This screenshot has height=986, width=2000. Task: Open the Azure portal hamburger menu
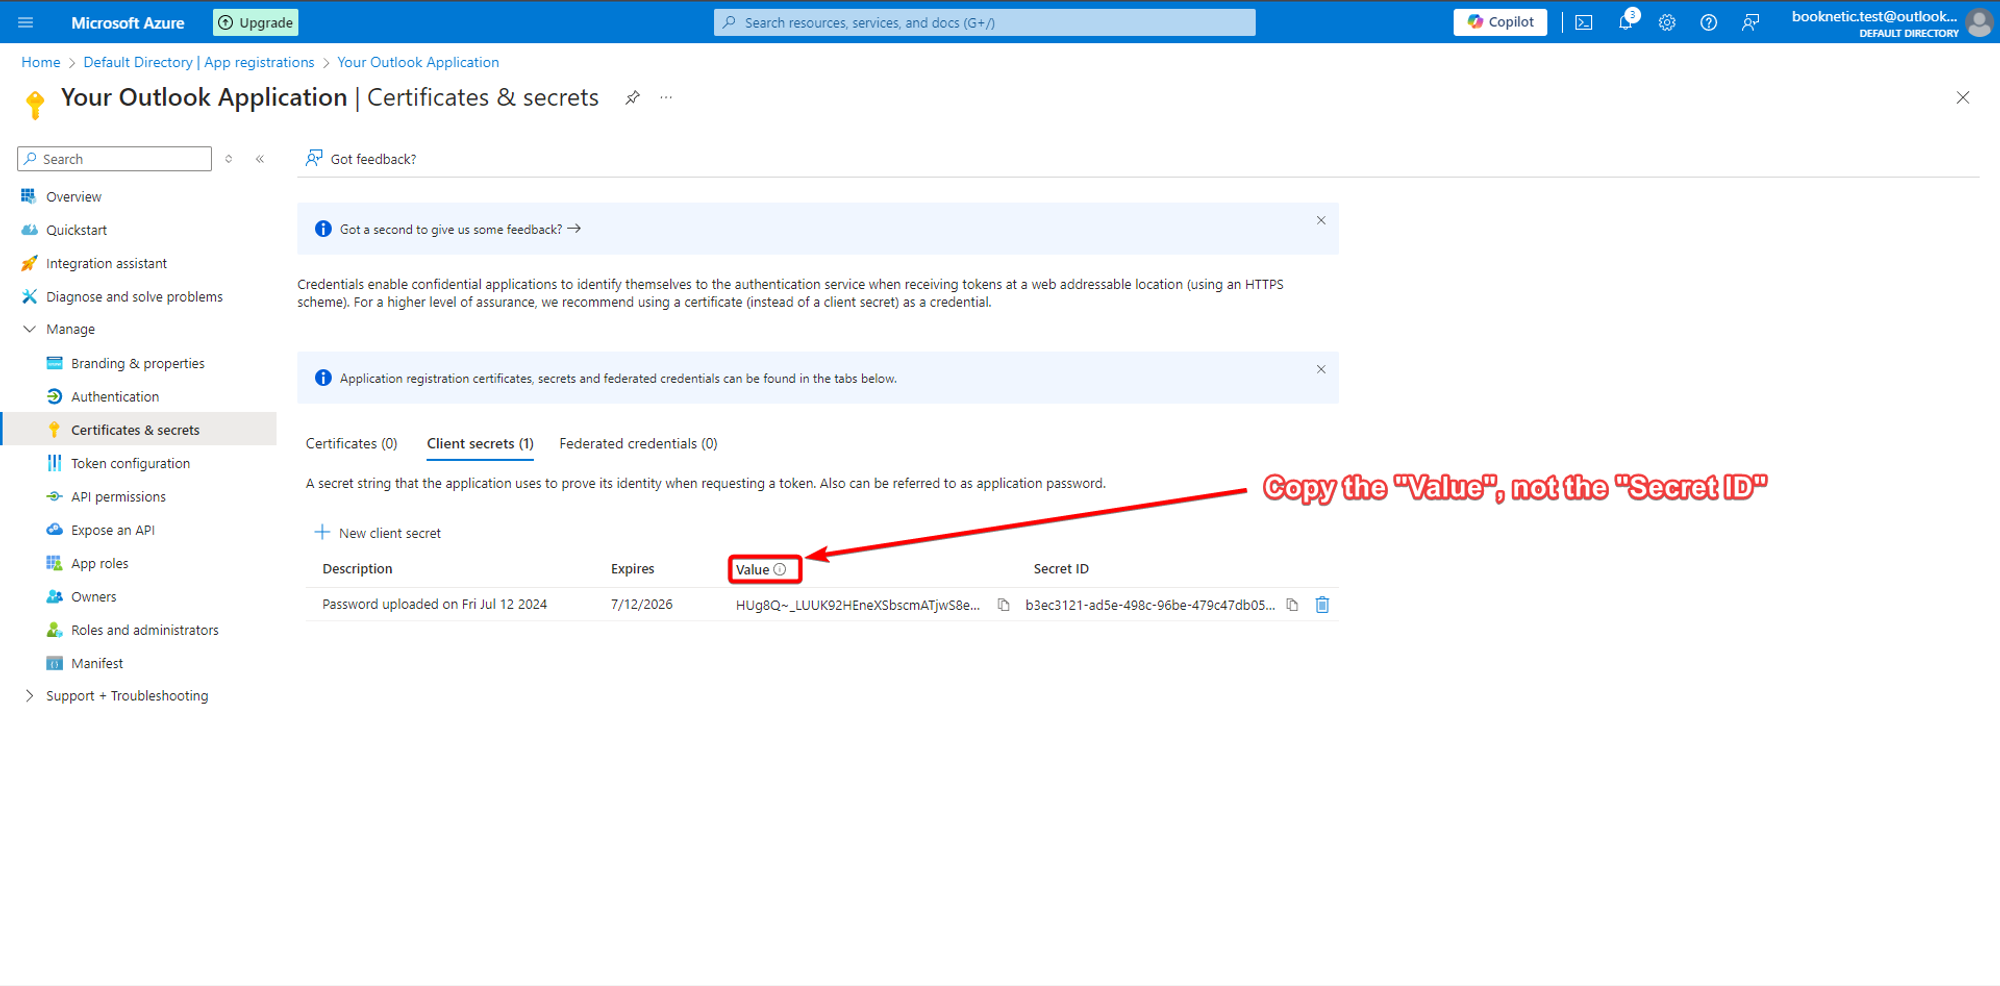[x=26, y=22]
